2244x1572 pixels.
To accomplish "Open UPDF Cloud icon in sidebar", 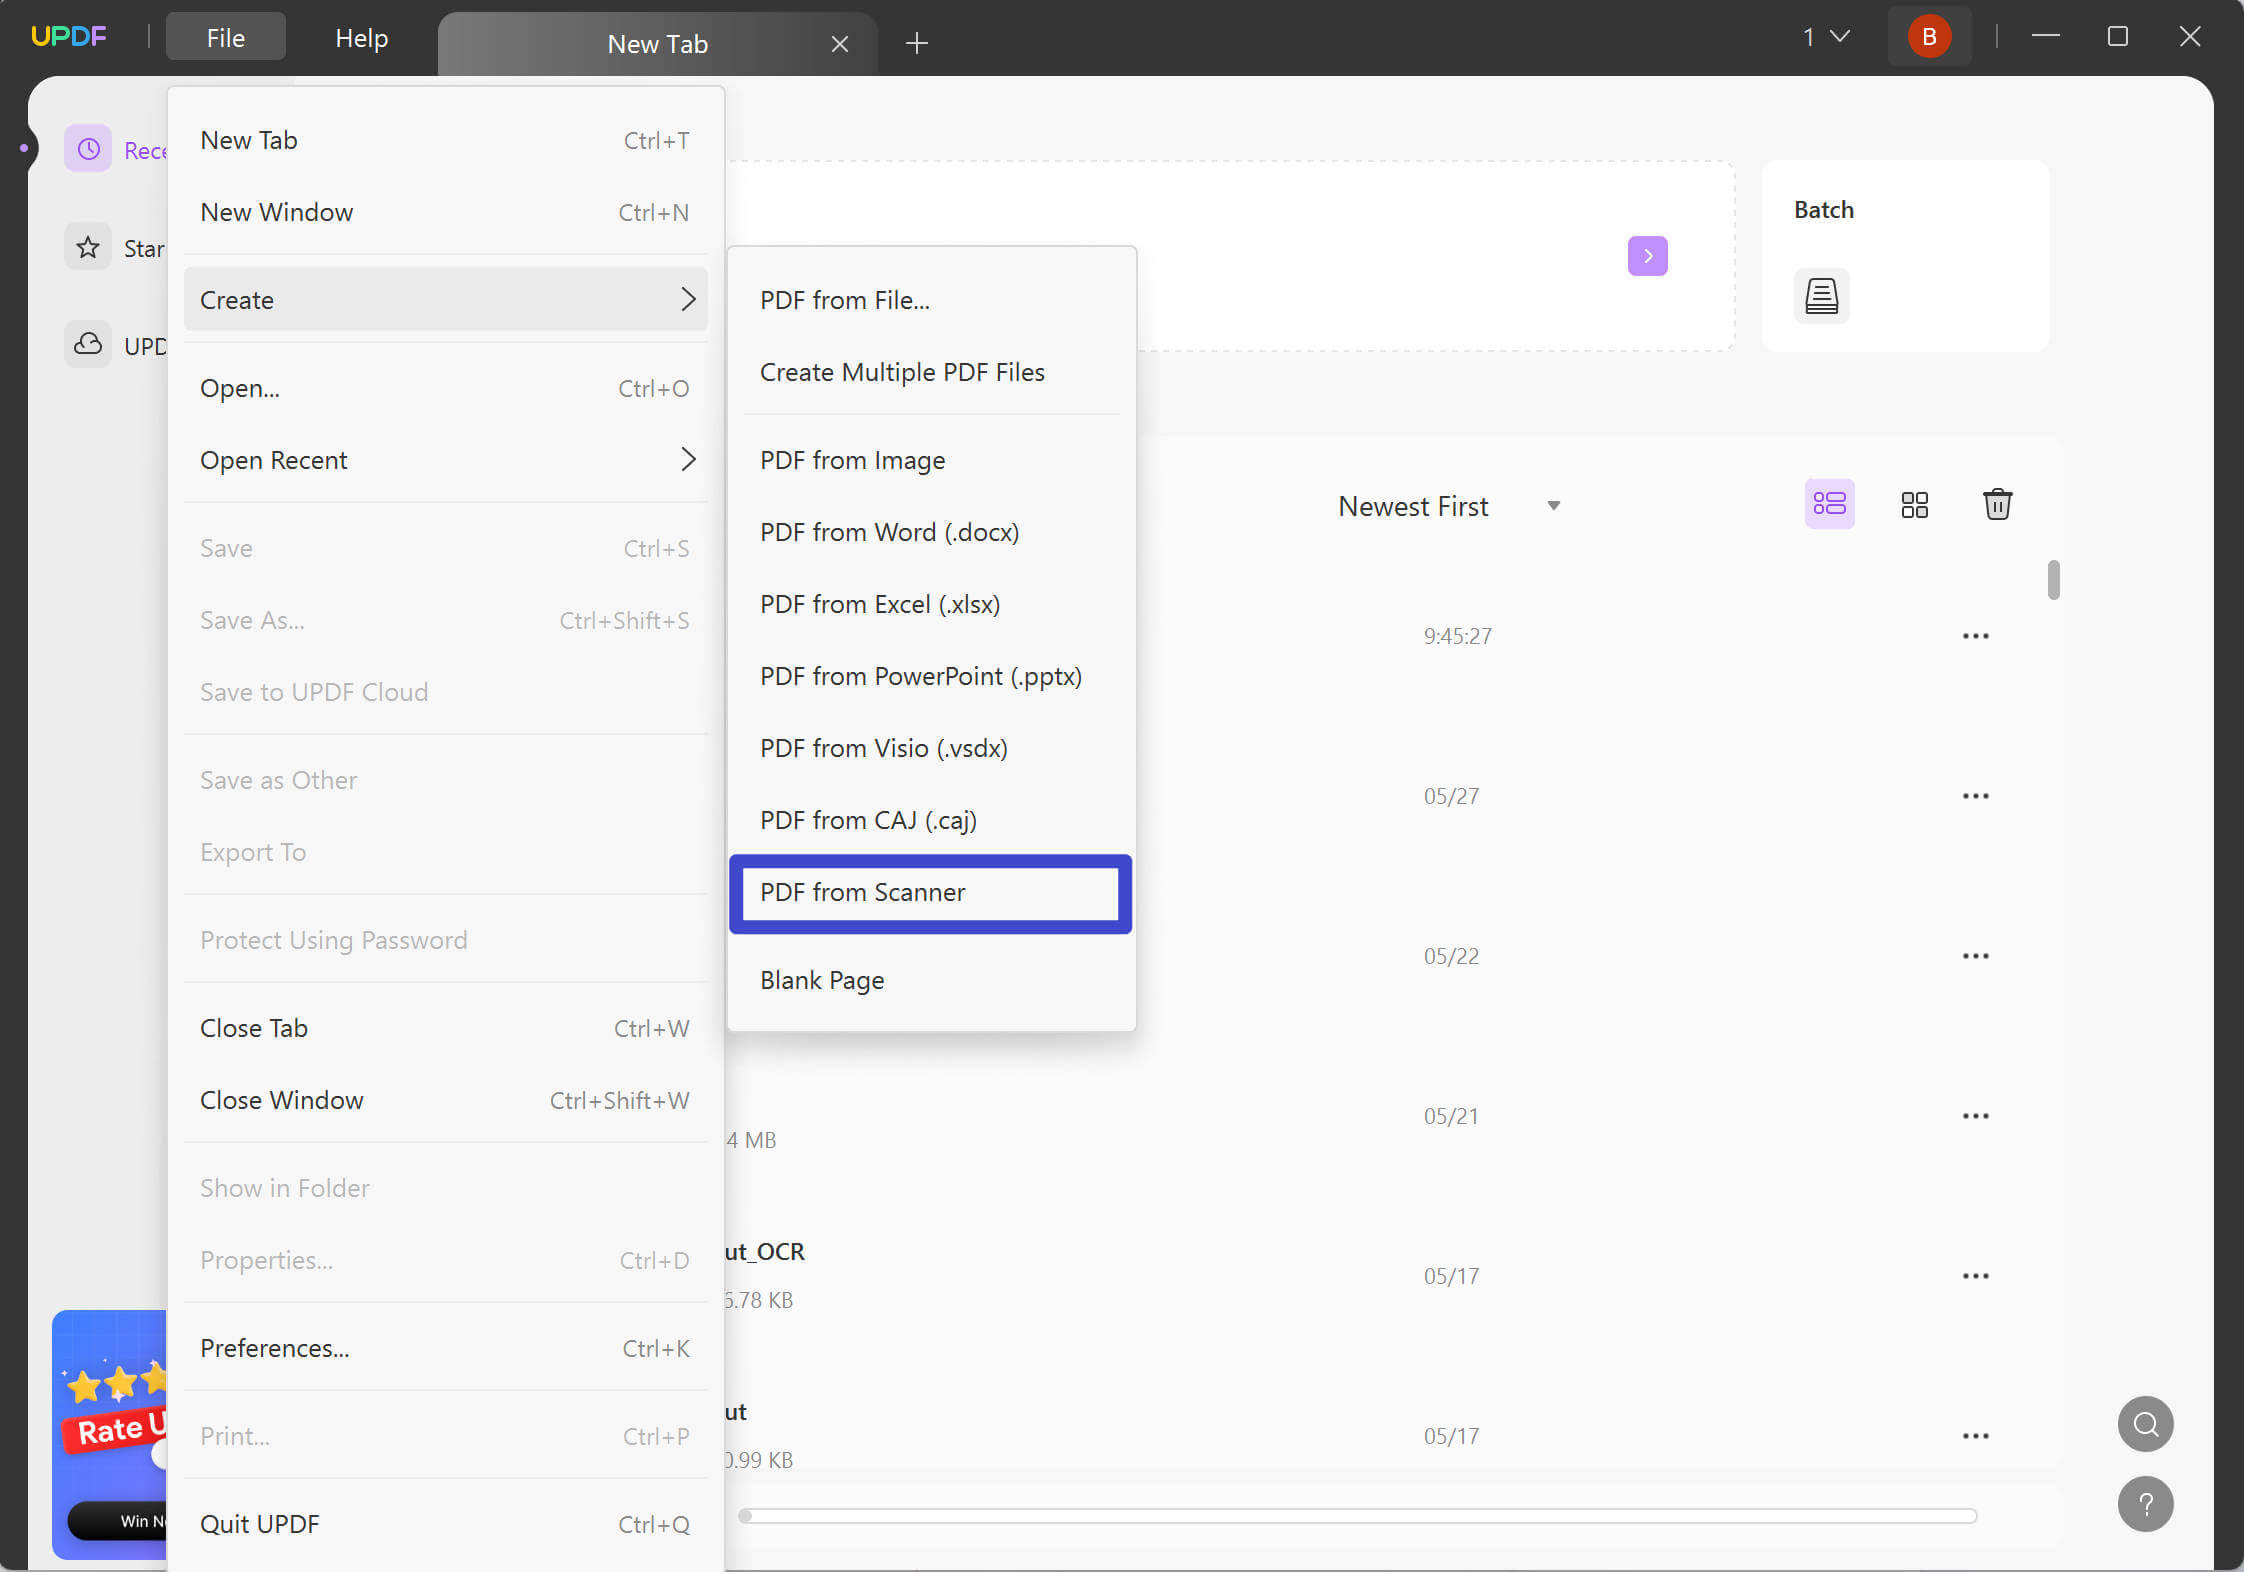I will tap(89, 344).
